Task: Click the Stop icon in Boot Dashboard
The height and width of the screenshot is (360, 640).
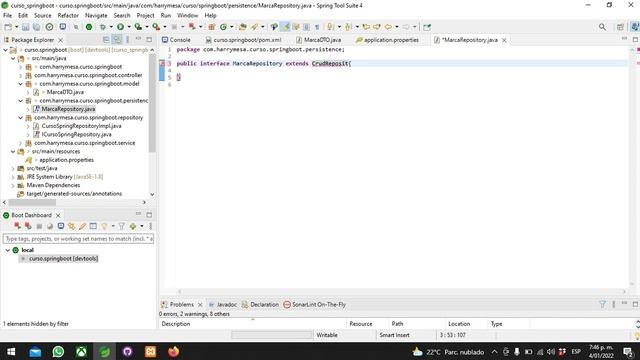Action: (39, 226)
